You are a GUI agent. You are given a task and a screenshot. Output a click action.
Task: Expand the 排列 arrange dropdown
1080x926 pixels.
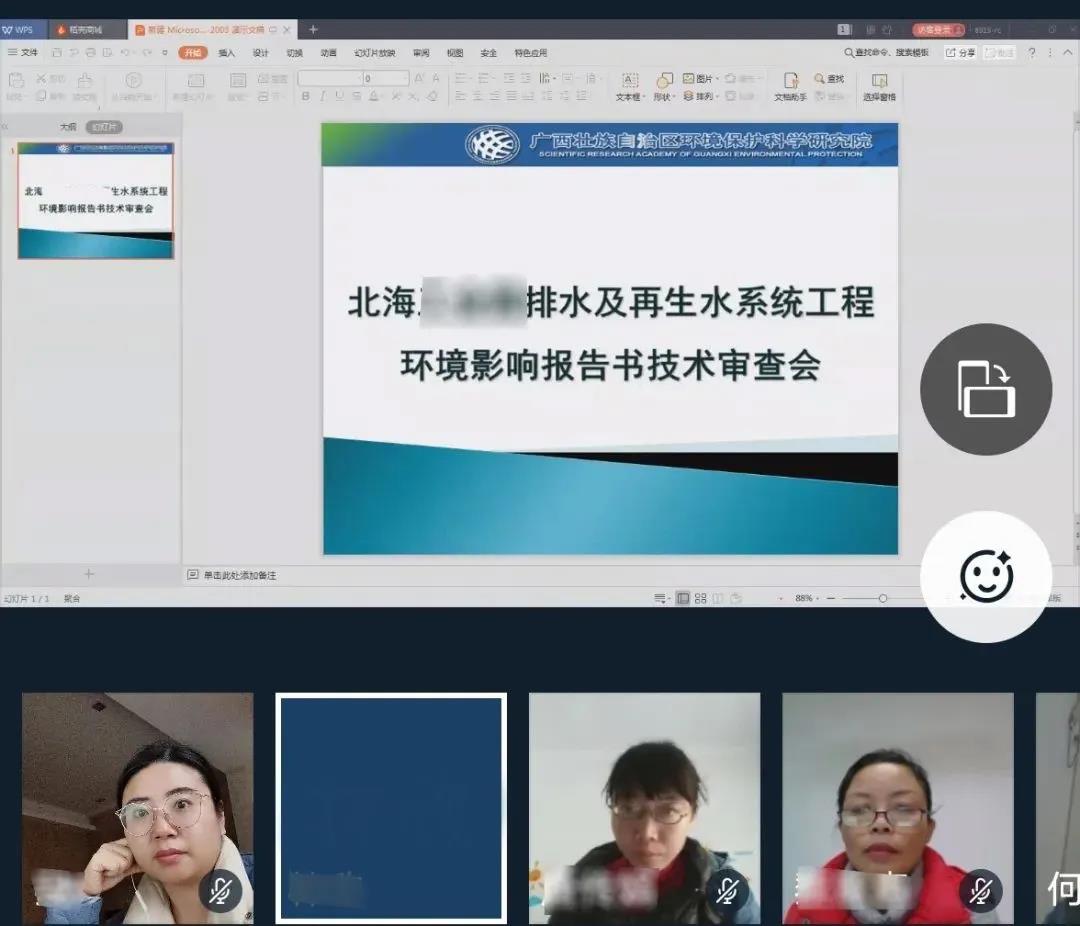pyautogui.click(x=716, y=94)
